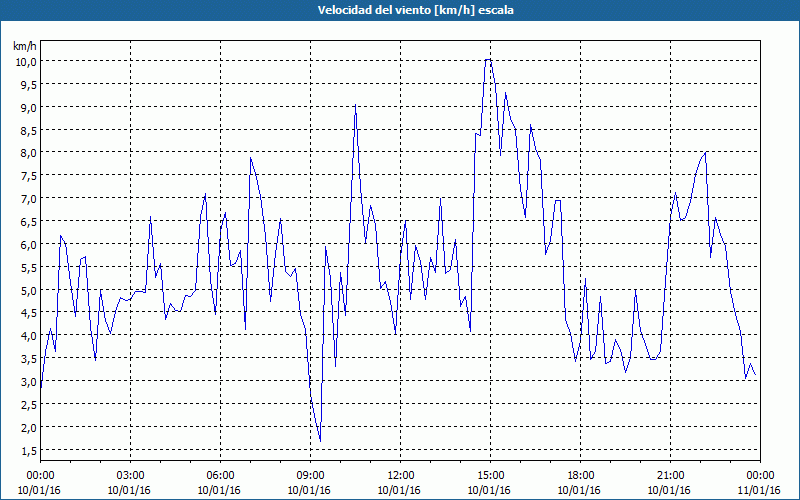
Task: Click the '8,5' y-axis label
Action: (28, 130)
